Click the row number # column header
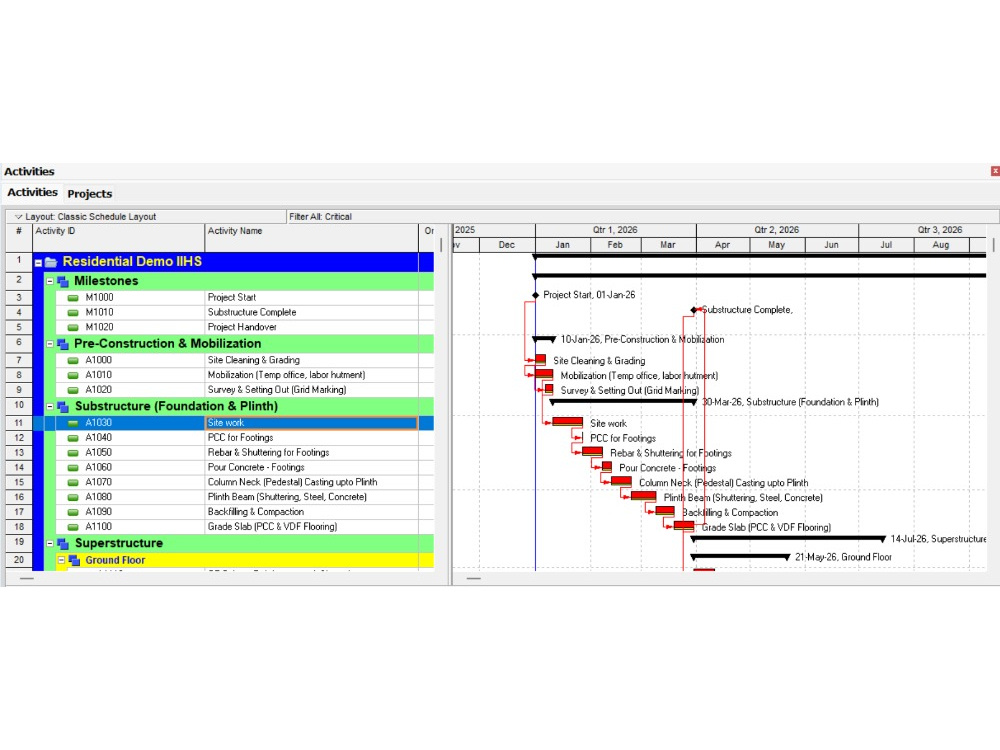Screen dimensions: 1000x750 [x=19, y=237]
